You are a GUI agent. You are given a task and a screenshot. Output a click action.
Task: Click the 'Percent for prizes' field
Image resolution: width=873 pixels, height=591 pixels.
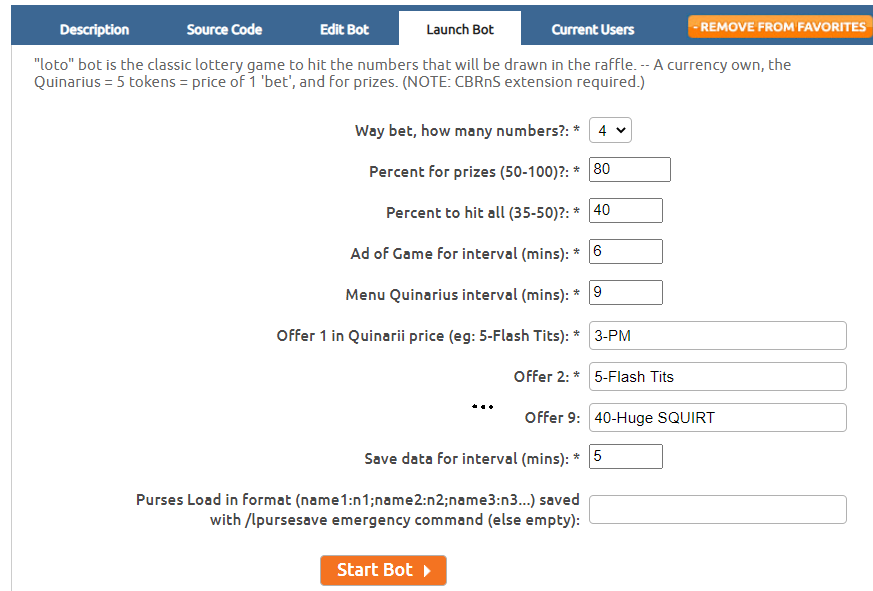[629, 169]
